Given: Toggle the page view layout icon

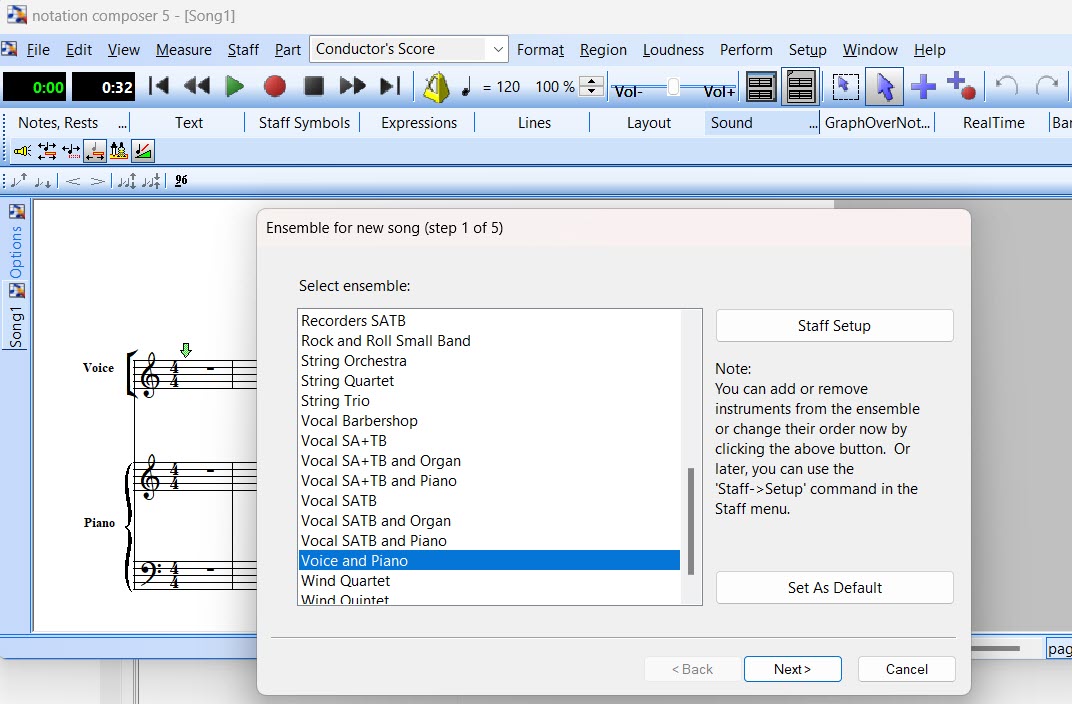Looking at the screenshot, I should pyautogui.click(x=761, y=87).
